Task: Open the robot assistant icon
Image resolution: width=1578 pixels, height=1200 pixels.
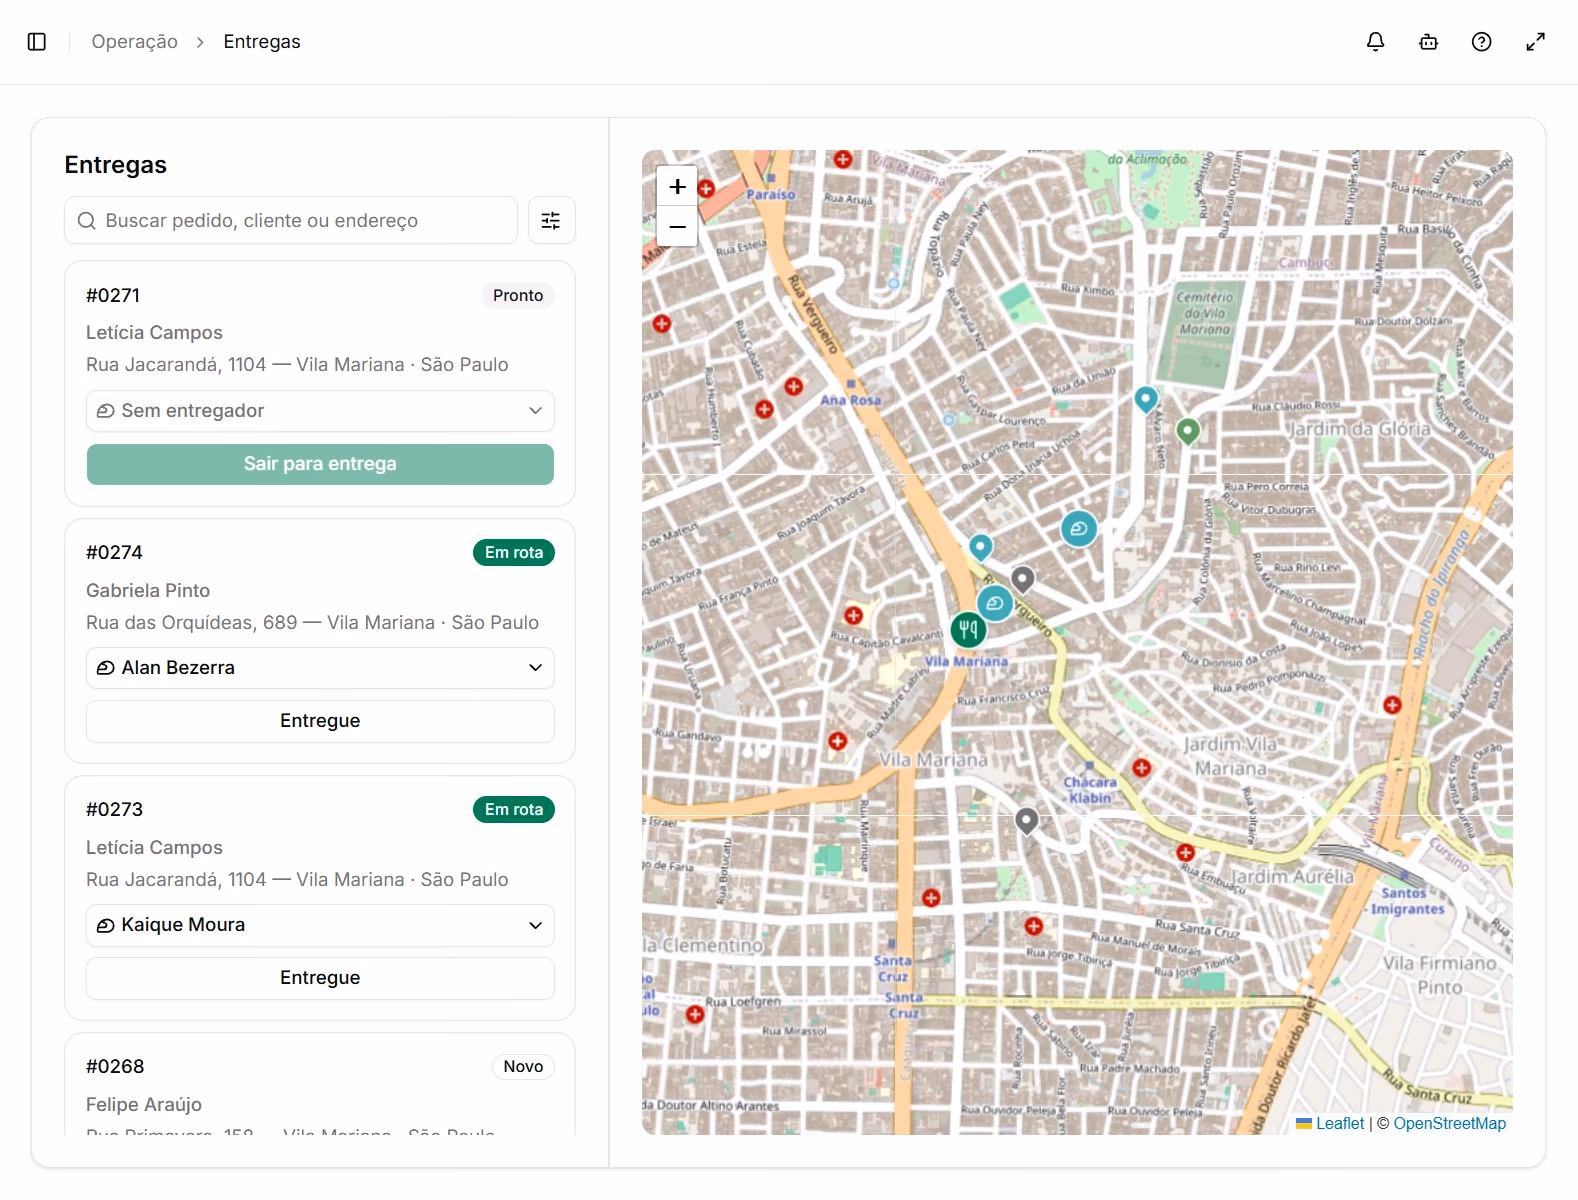Action: (x=1429, y=42)
